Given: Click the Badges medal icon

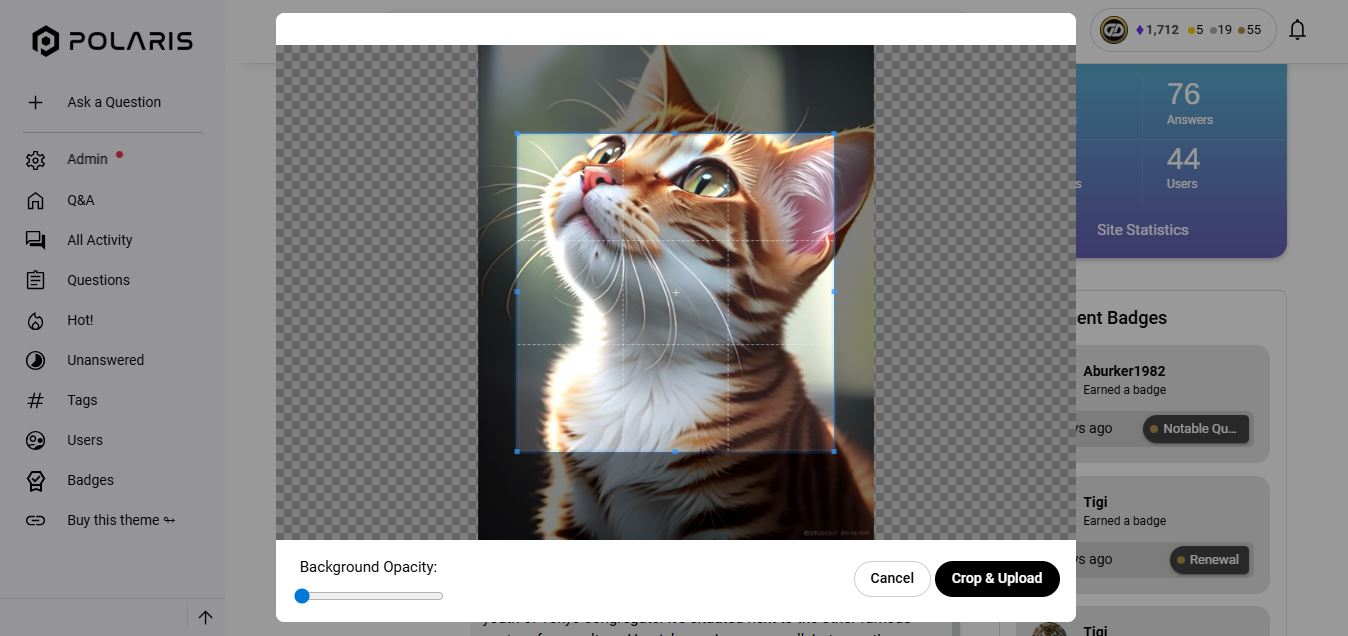Looking at the screenshot, I should pyautogui.click(x=35, y=480).
